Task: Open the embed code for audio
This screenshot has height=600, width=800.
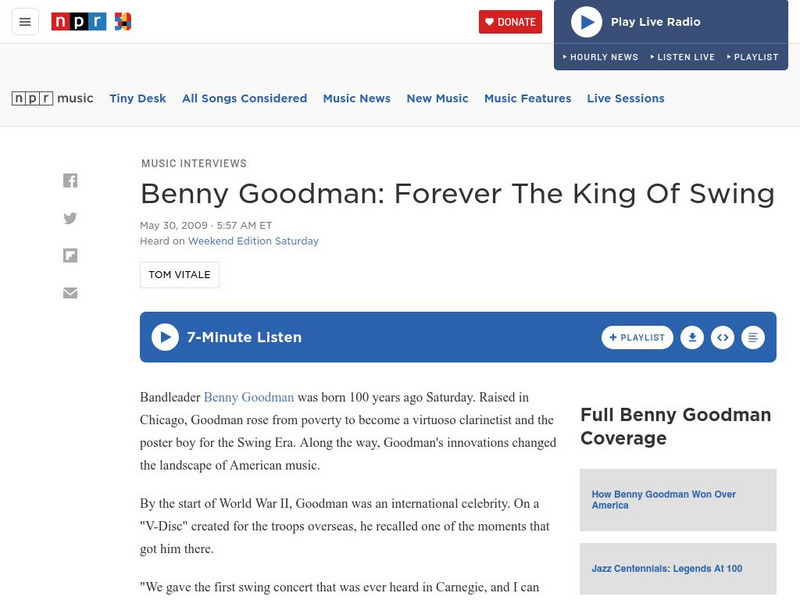Action: tap(722, 338)
